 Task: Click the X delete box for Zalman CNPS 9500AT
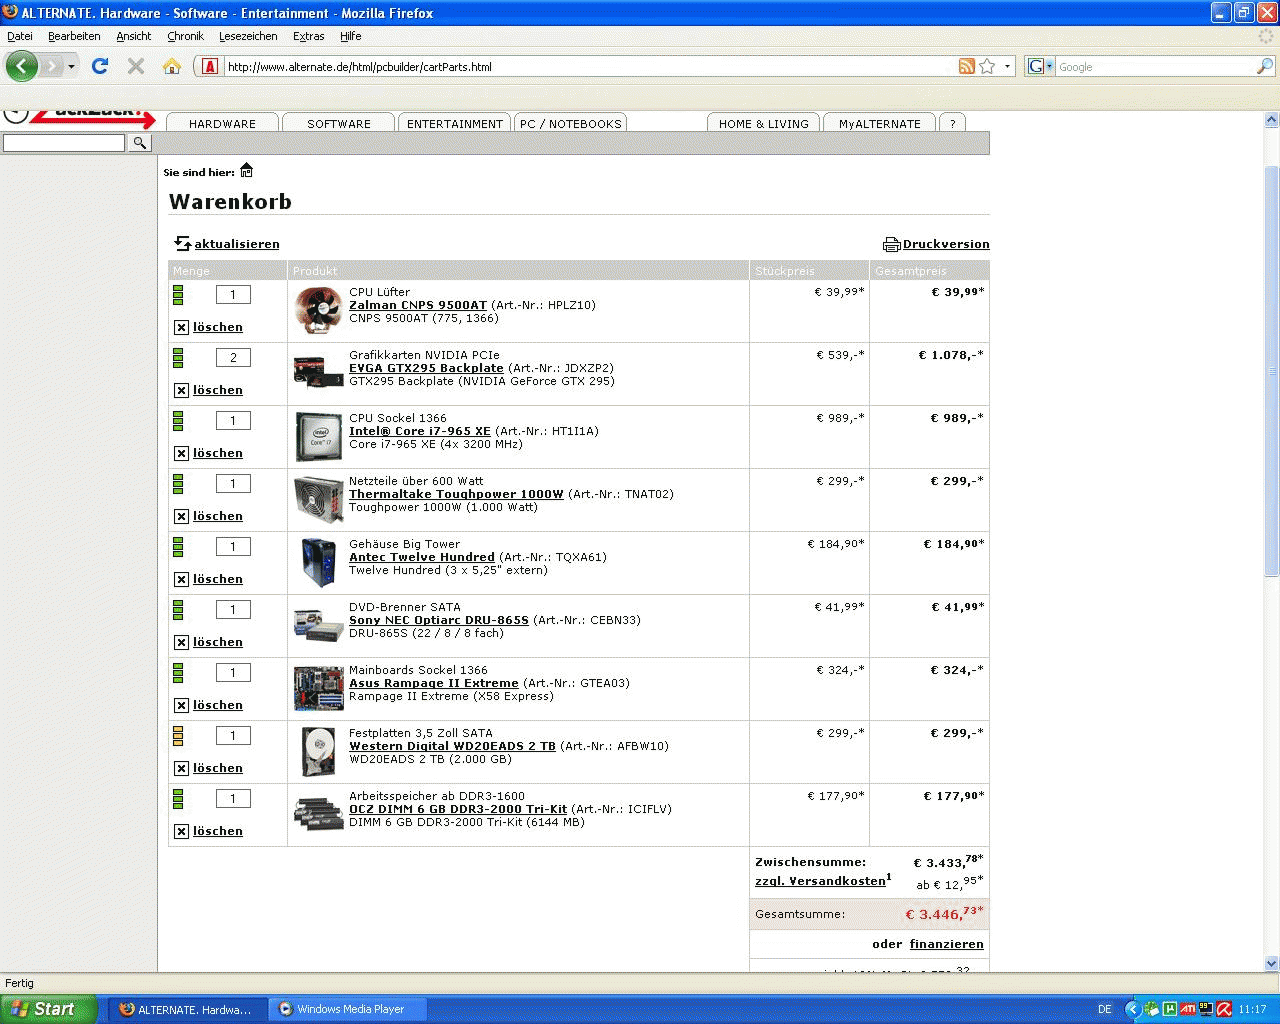click(x=181, y=327)
